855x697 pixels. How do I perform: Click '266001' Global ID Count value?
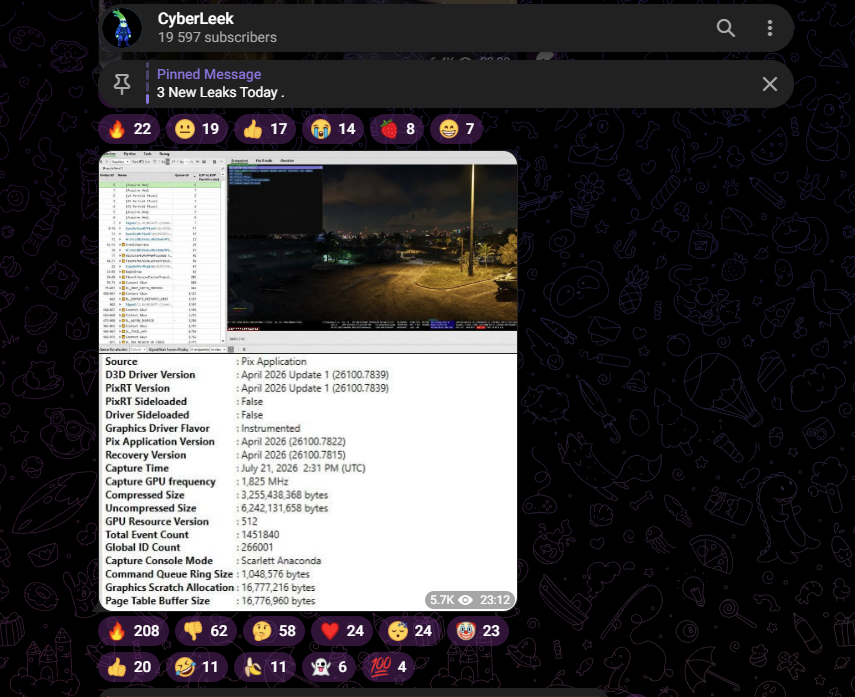[x=257, y=548]
